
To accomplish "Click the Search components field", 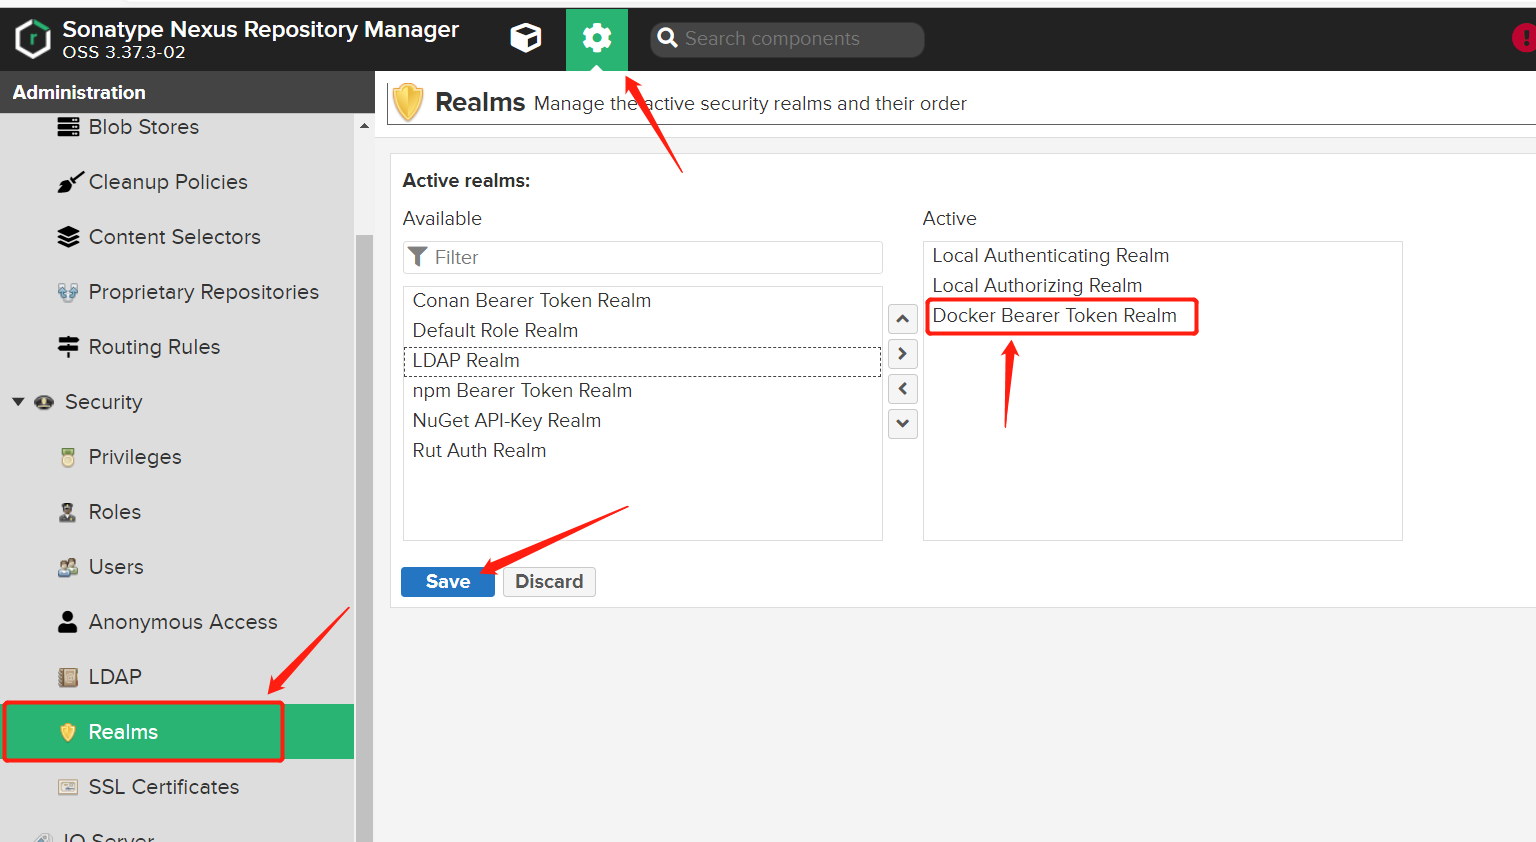I will click(x=787, y=39).
